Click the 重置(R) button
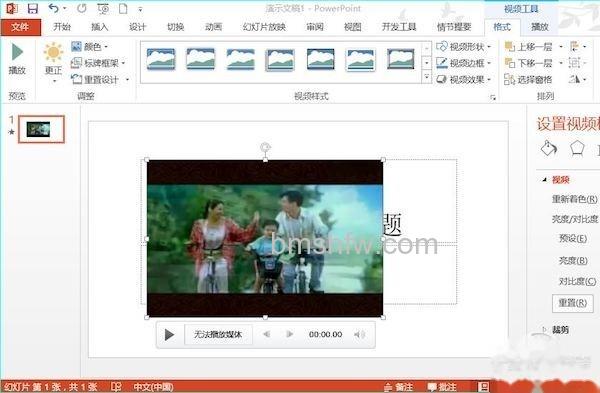This screenshot has height=393, width=600. tap(573, 303)
